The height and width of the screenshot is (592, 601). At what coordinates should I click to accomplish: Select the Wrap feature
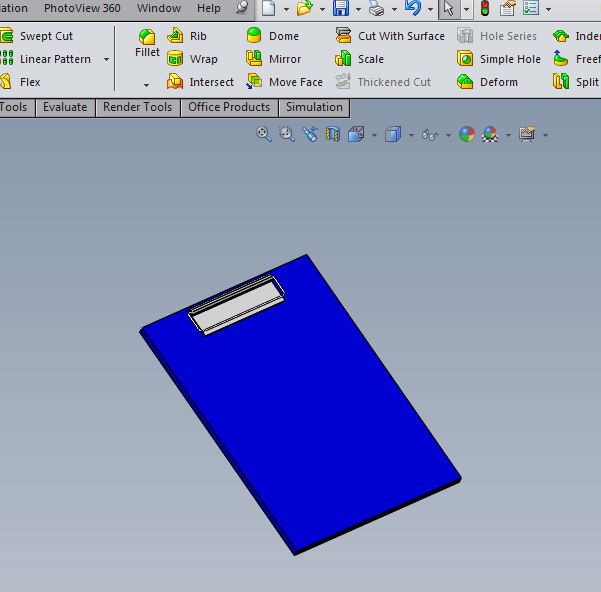pyautogui.click(x=192, y=59)
